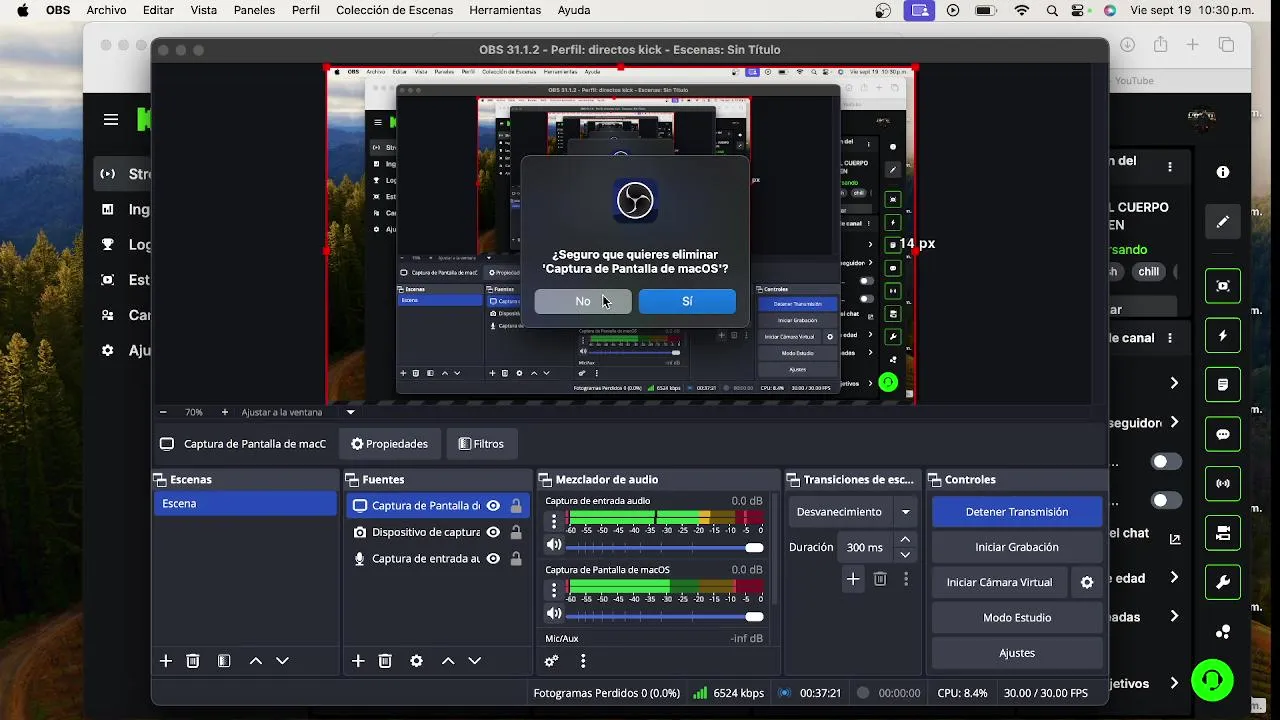Decrease transition duration with down arrow

[905, 554]
